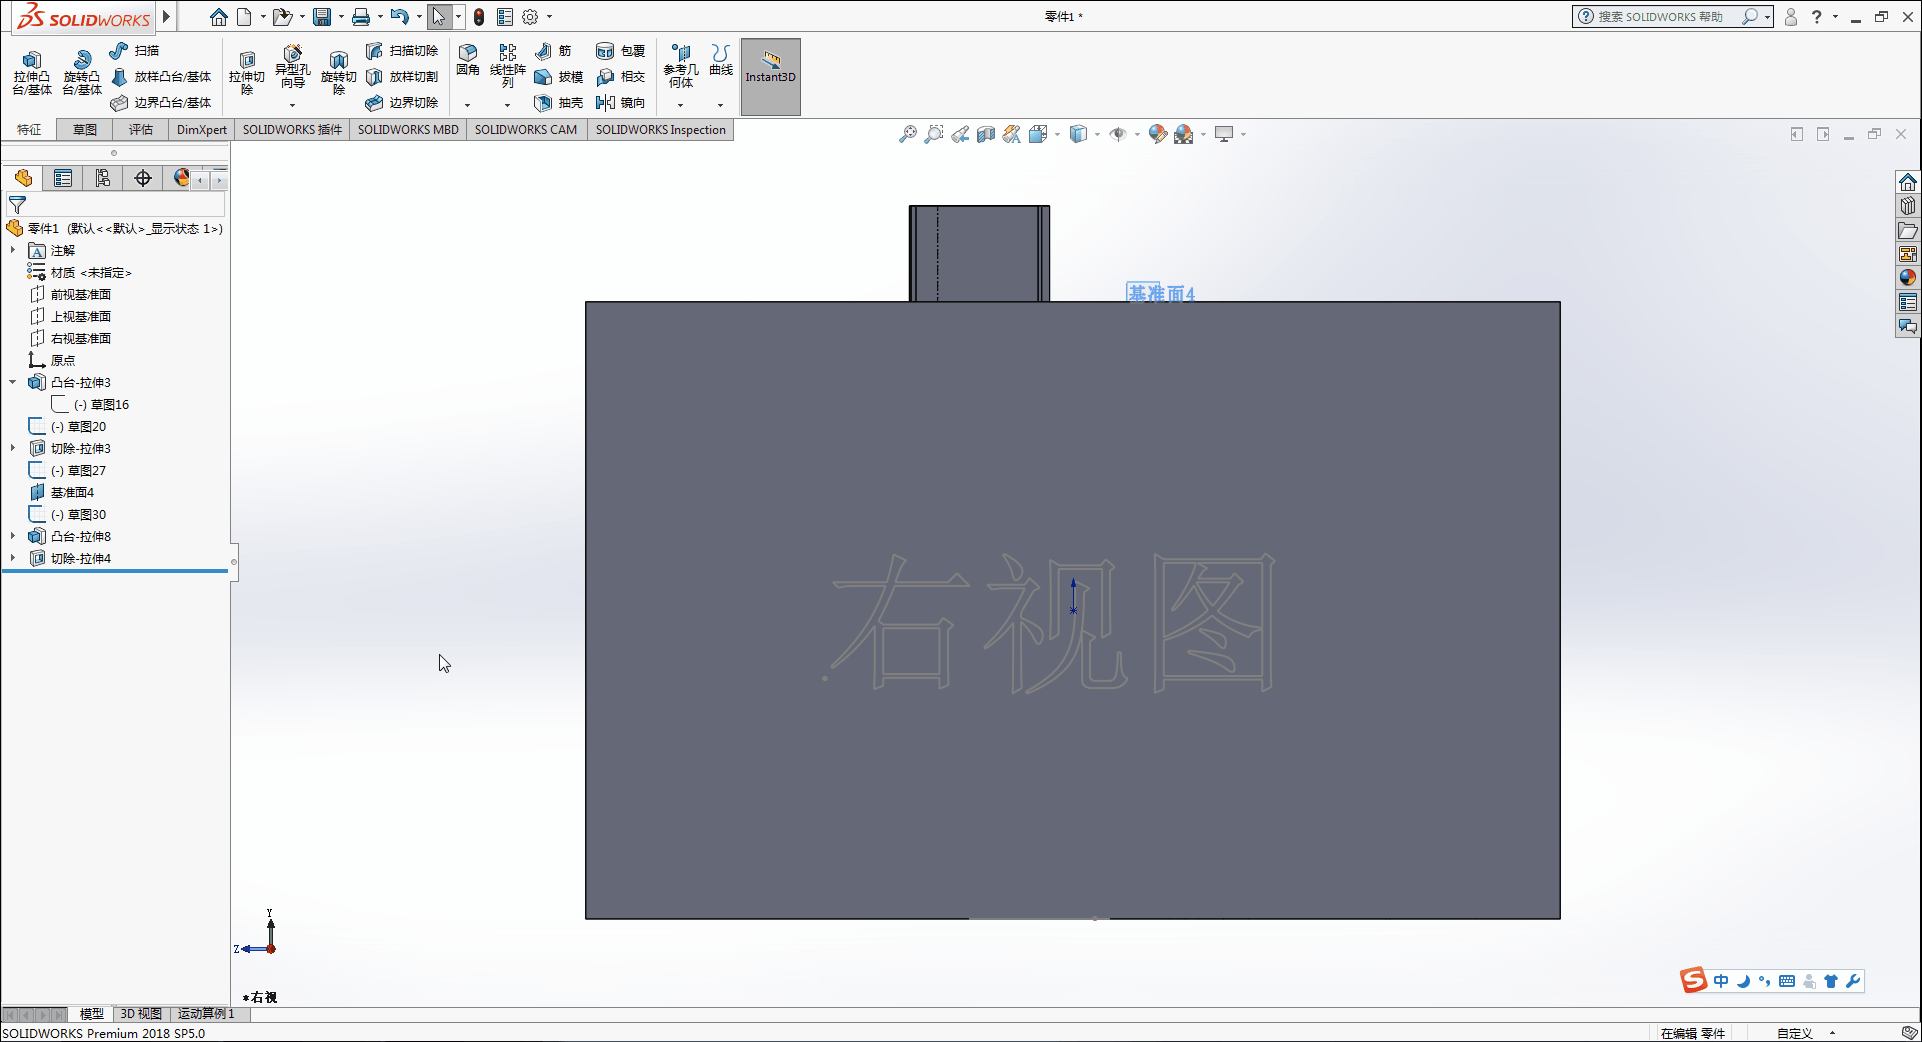Toggle Instant3D on or off
The image size is (1922, 1042).
[x=771, y=77]
